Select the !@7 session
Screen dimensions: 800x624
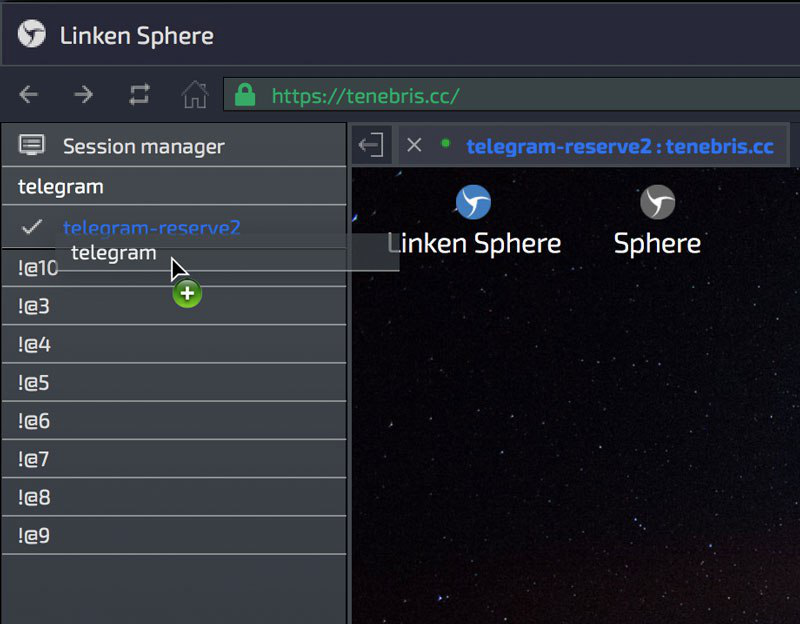pos(174,459)
